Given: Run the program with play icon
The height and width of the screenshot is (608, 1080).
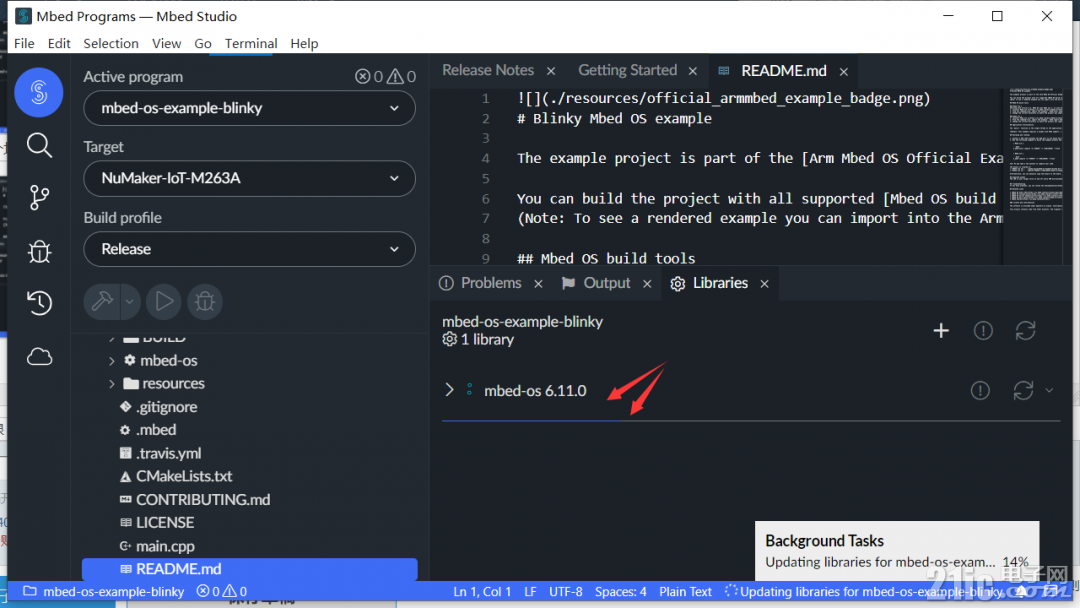Looking at the screenshot, I should click(x=164, y=302).
